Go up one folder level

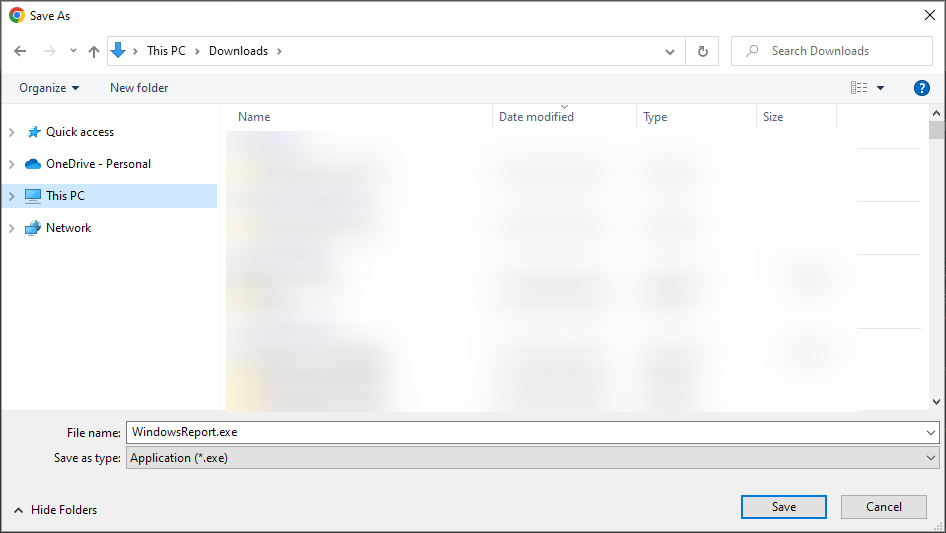tap(94, 51)
